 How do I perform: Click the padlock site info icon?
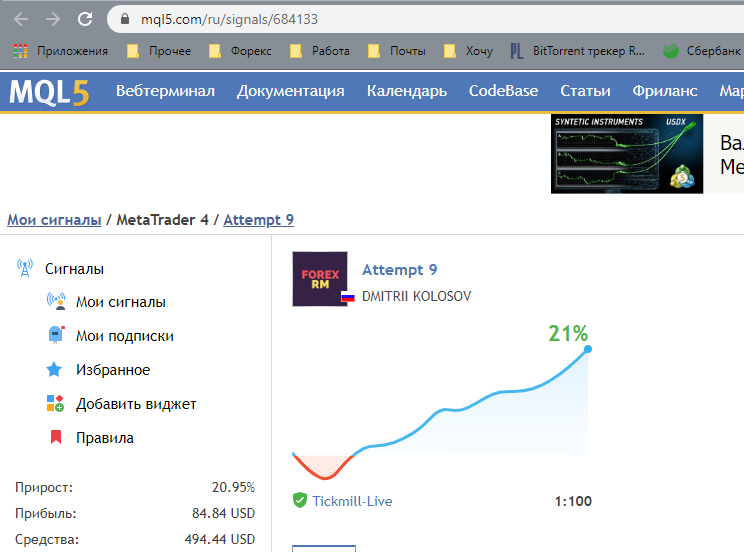125,19
